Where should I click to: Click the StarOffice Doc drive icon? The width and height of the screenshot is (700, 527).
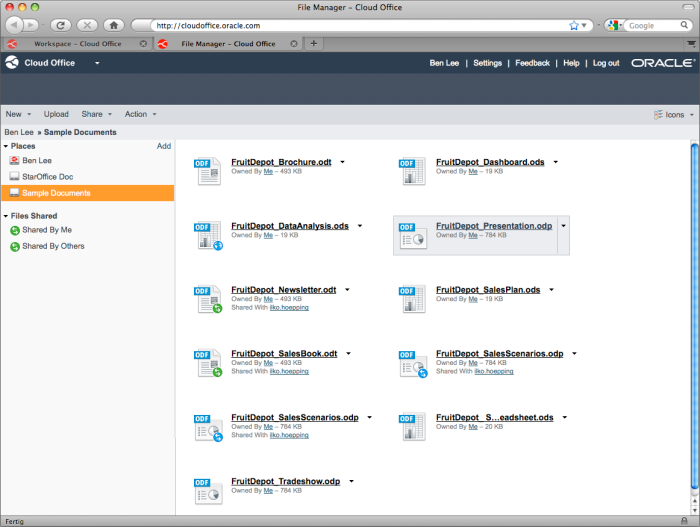pyautogui.click(x=14, y=176)
